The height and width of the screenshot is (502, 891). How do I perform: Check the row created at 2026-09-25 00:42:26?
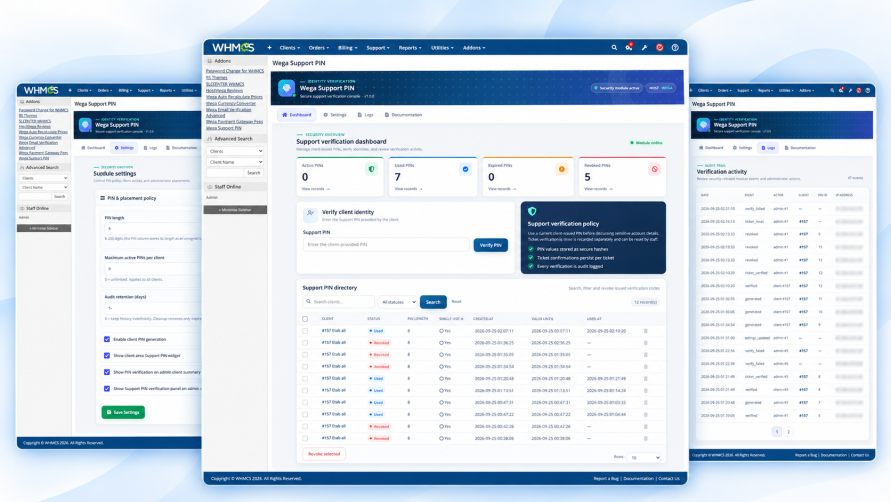(x=305, y=426)
